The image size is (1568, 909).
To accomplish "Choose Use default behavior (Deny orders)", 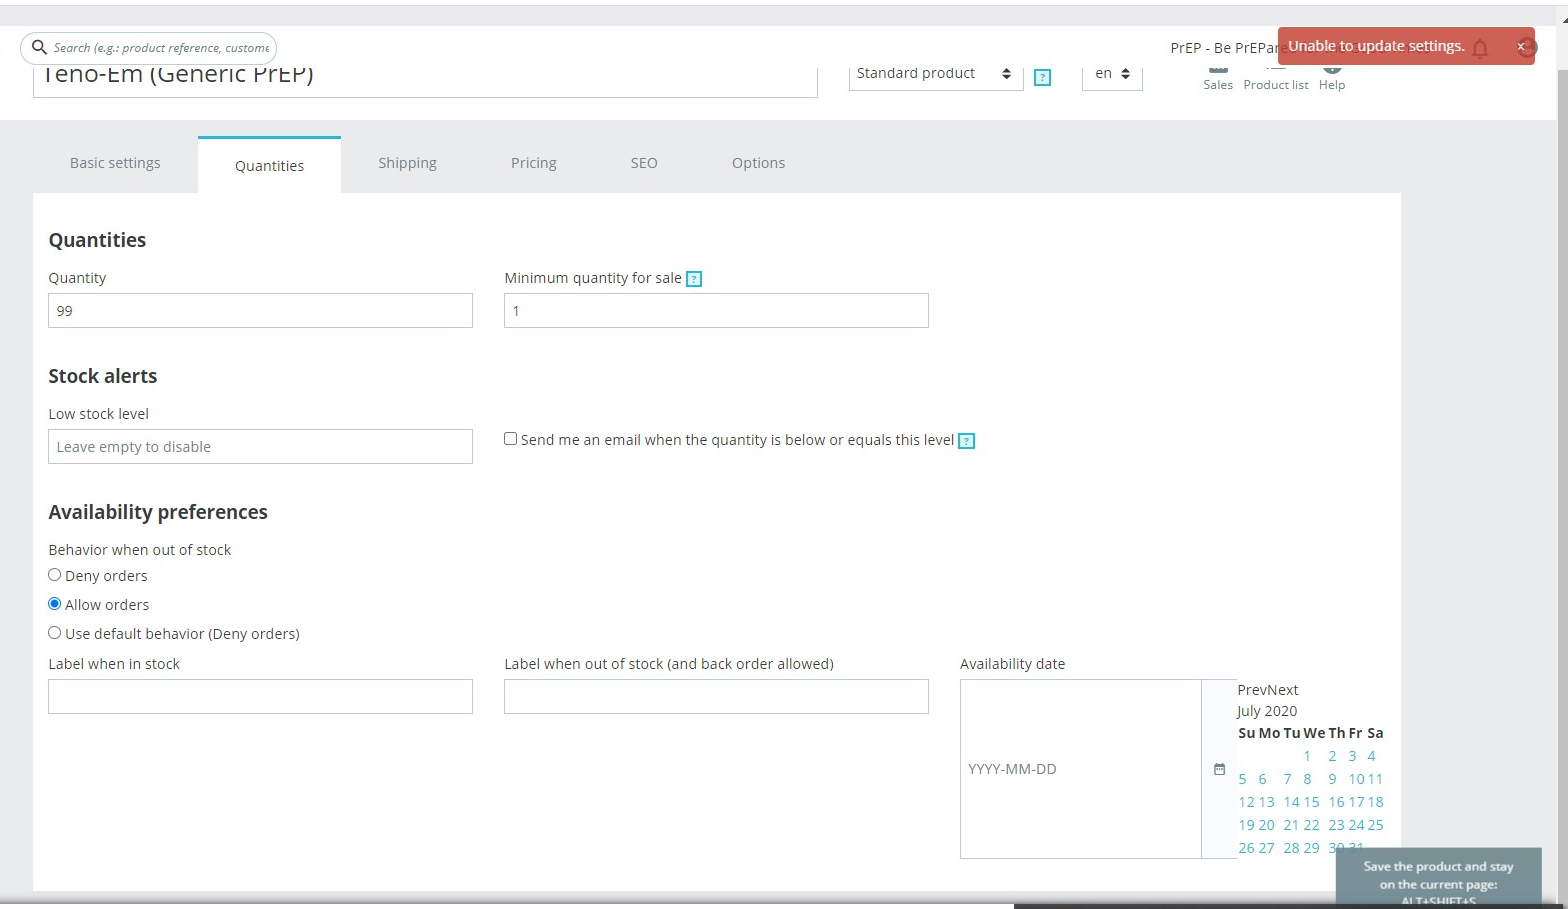I will (55, 633).
